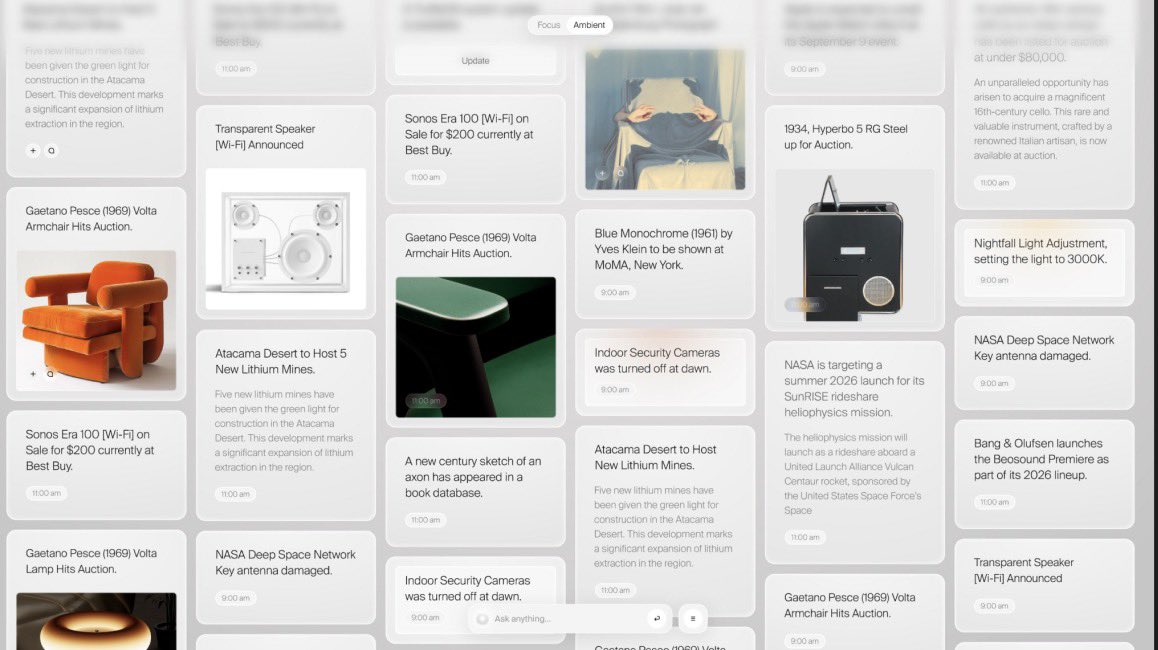Click 'at under $80,000.' text
The width and height of the screenshot is (1158, 650).
coord(1019,58)
